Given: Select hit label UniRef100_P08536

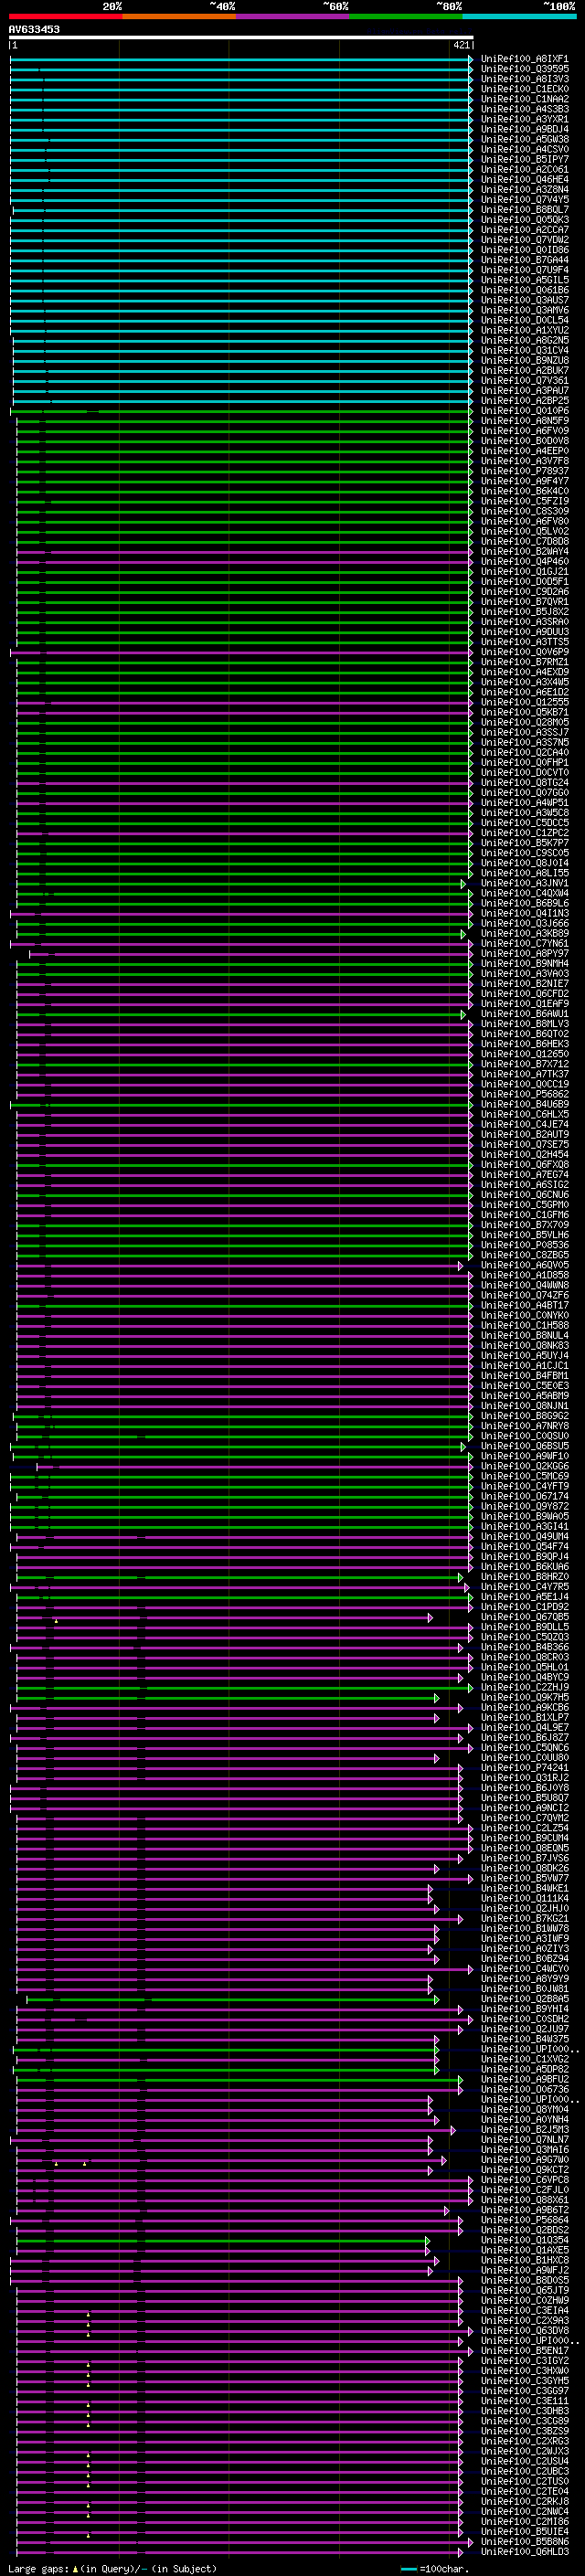Looking at the screenshot, I should [525, 1245].
